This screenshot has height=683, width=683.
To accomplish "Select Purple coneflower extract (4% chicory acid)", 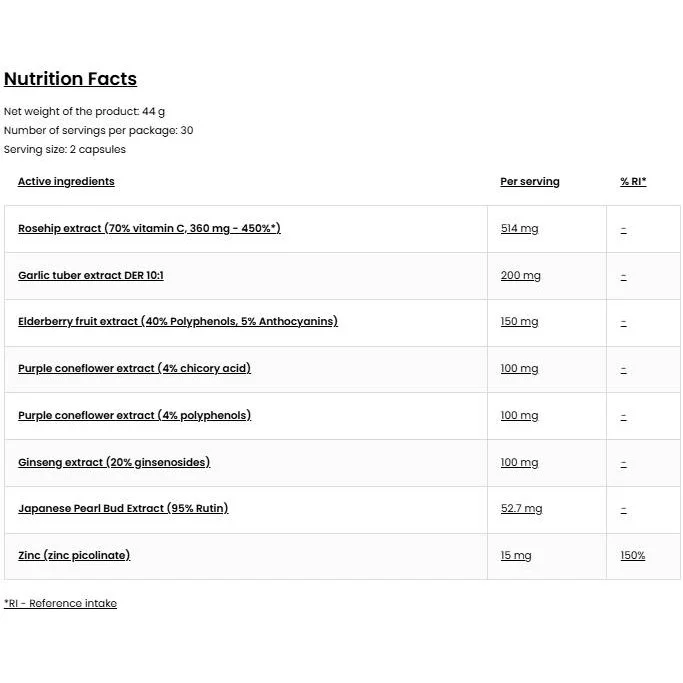I will point(135,369).
